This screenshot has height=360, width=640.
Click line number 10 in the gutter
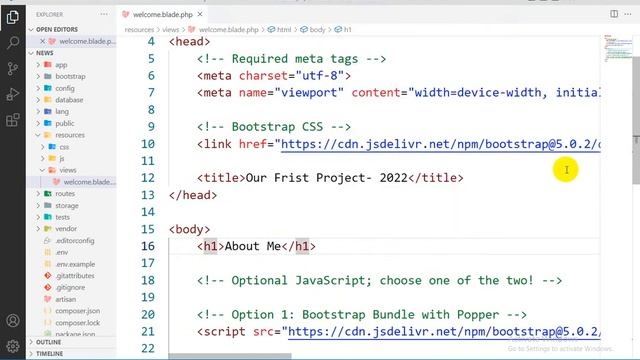click(x=148, y=144)
